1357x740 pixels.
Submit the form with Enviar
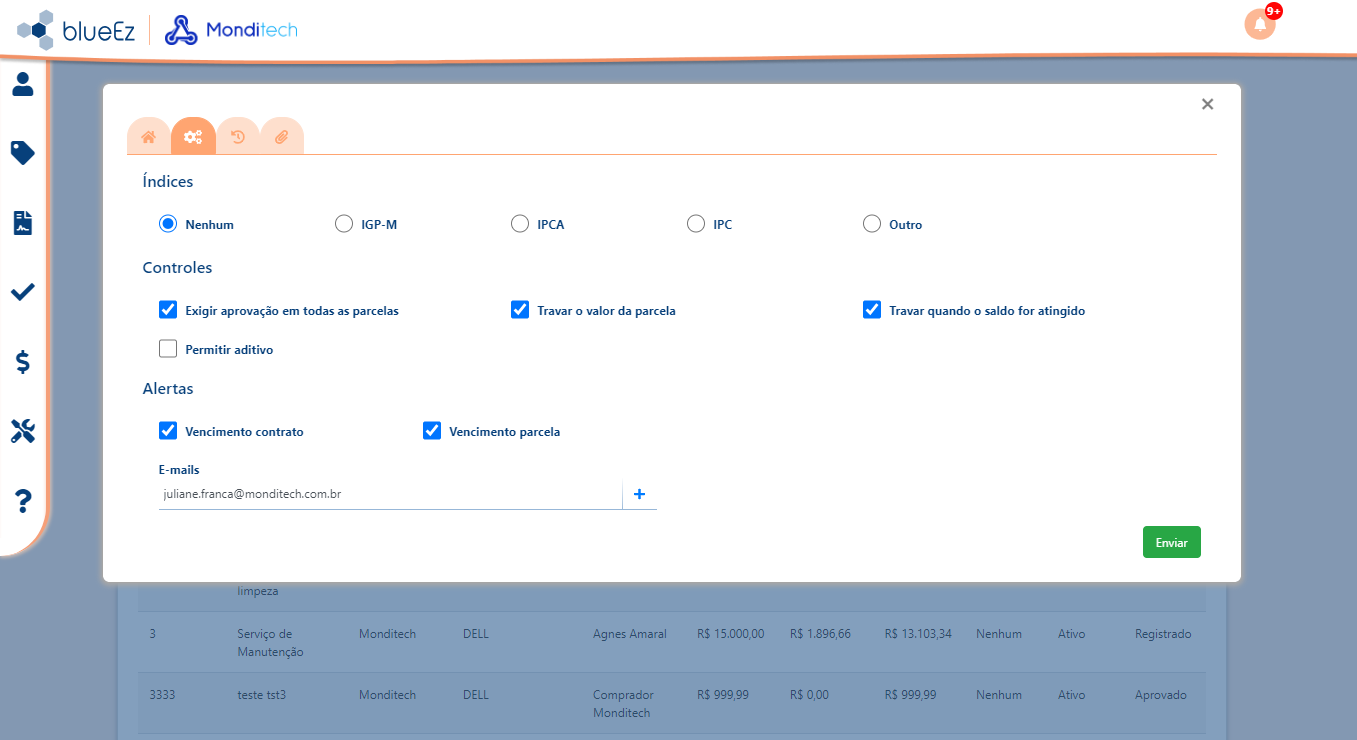click(x=1172, y=542)
